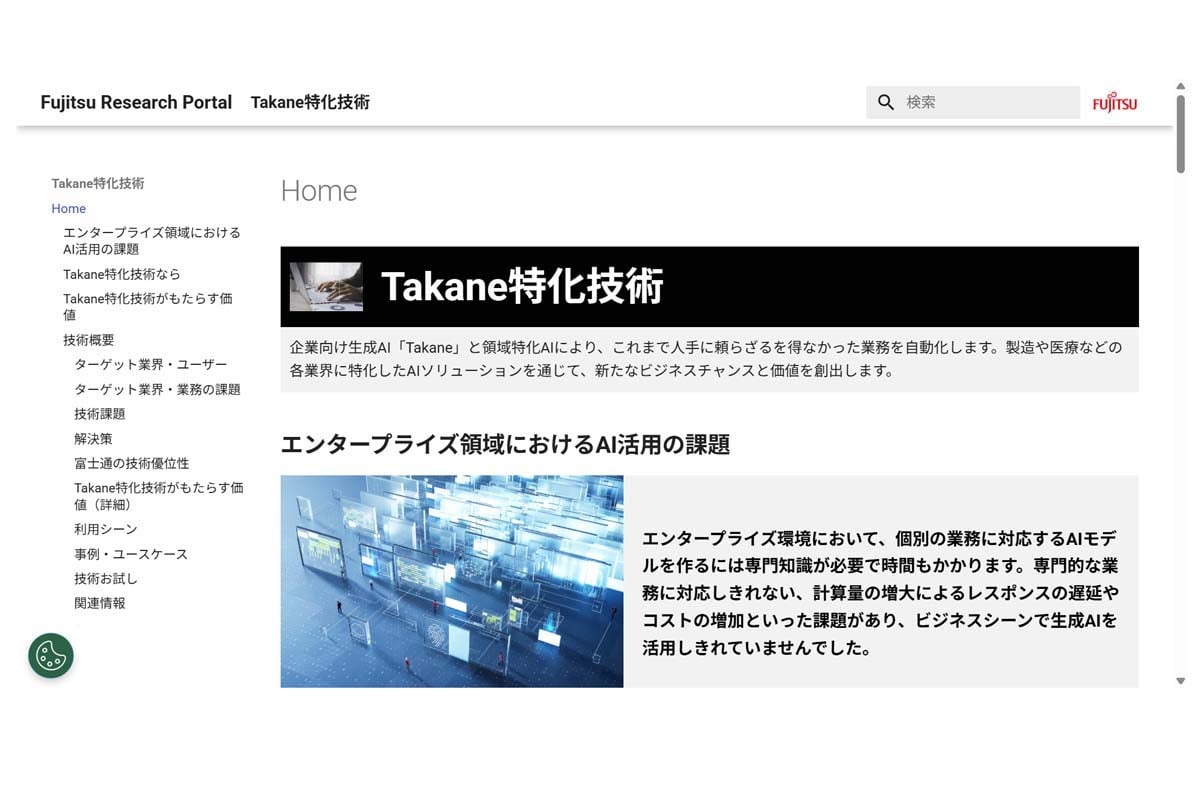Click the search magnifier icon
This screenshot has height=800, width=1200.
coord(885,102)
